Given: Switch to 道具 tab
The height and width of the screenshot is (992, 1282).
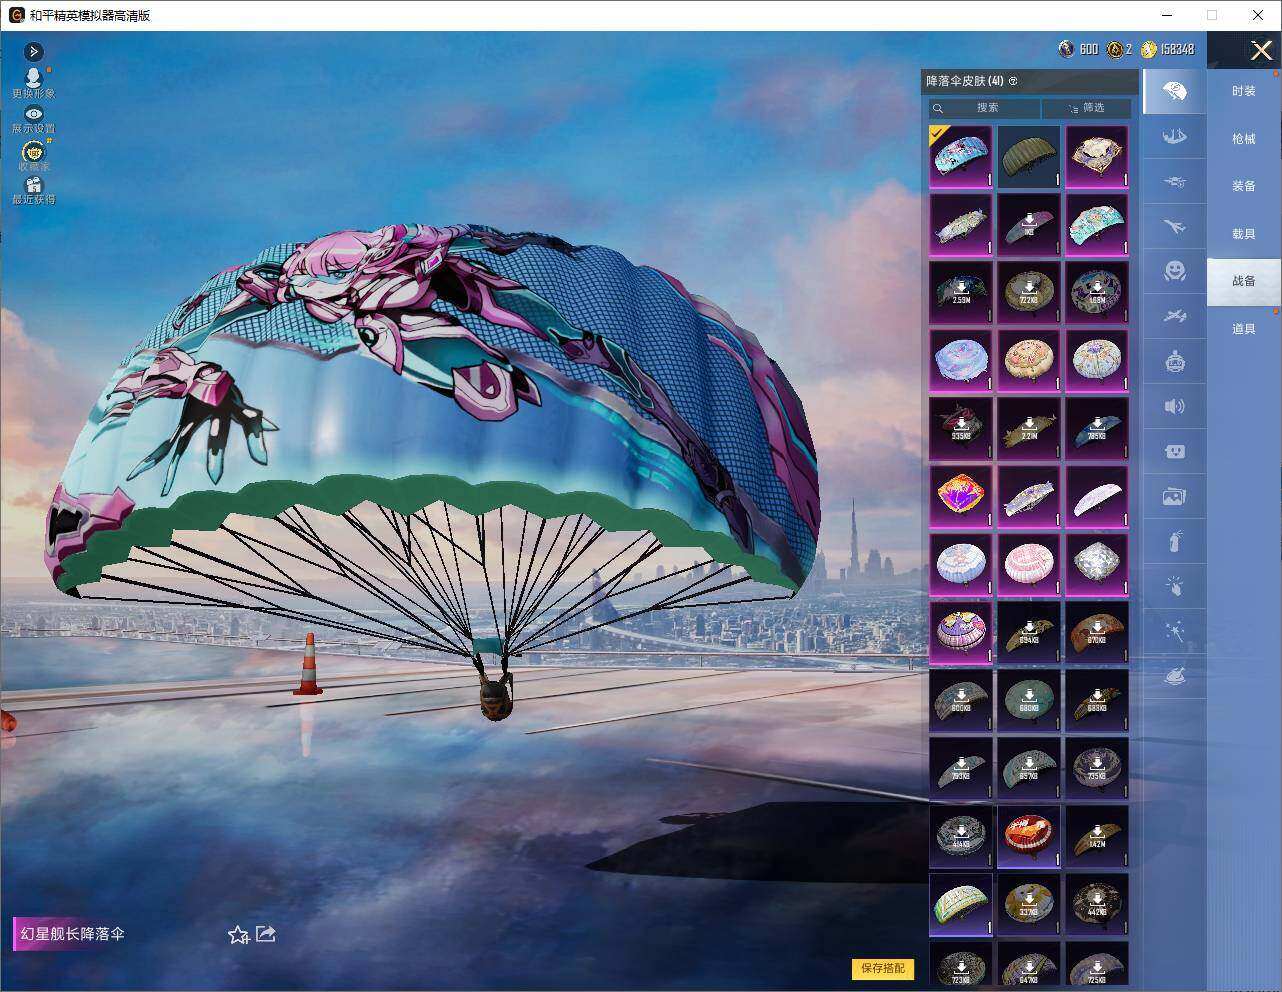Looking at the screenshot, I should click(x=1244, y=329).
